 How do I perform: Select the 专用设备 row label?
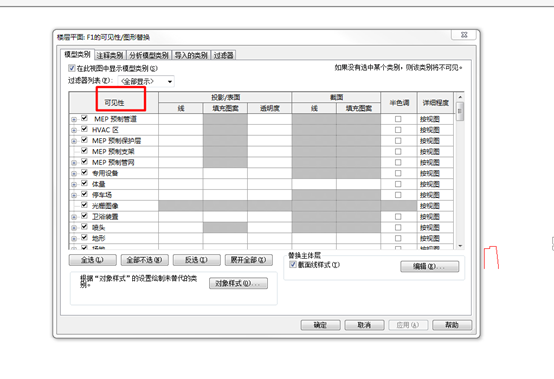point(105,173)
